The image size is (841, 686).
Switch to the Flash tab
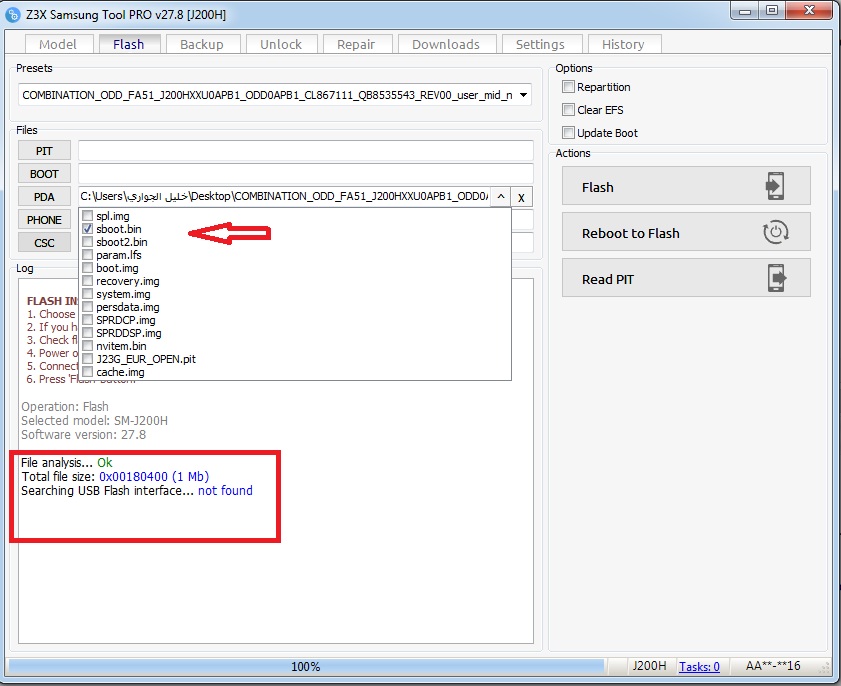(x=129, y=44)
